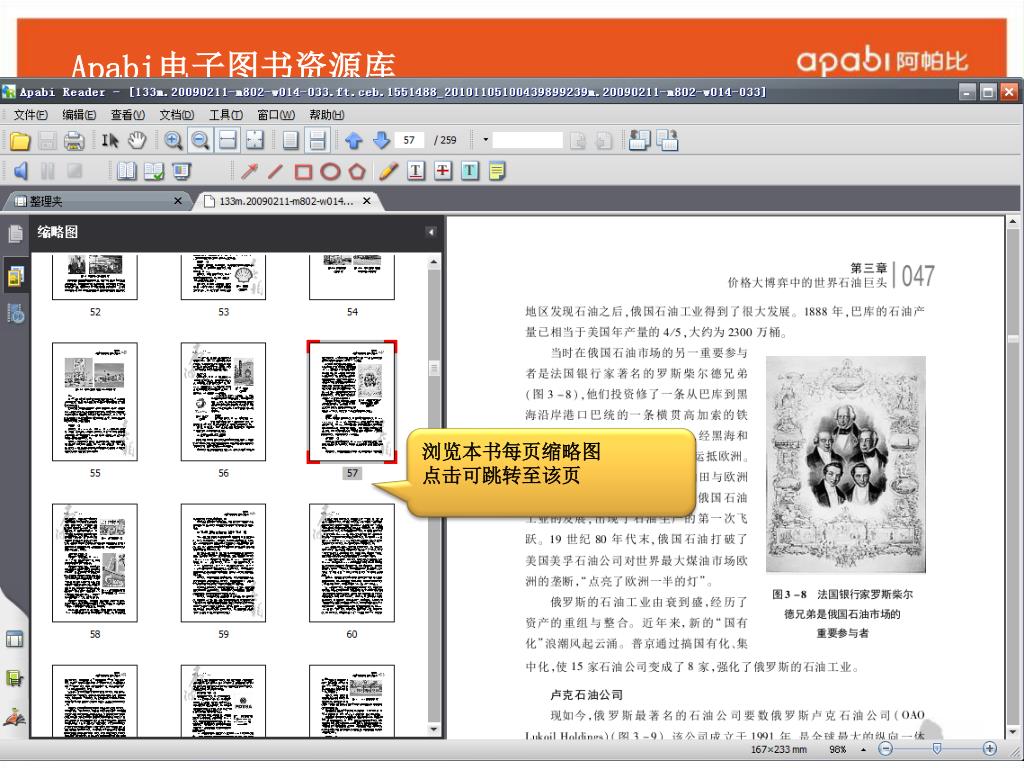
Task: Click the open book icon
Action: pos(126,171)
